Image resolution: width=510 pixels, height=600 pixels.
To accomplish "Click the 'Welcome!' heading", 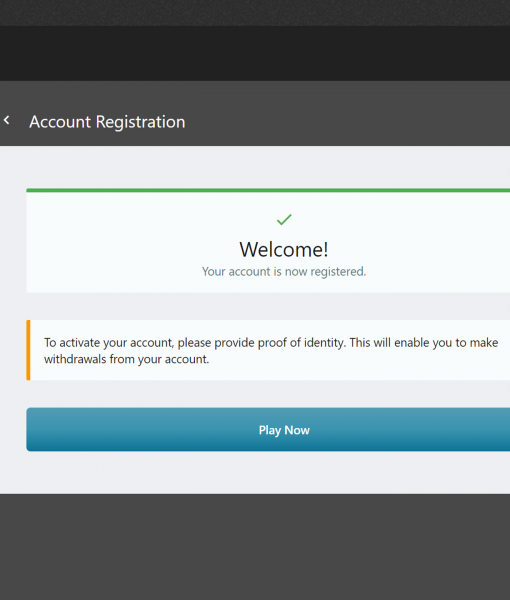I will tap(284, 249).
